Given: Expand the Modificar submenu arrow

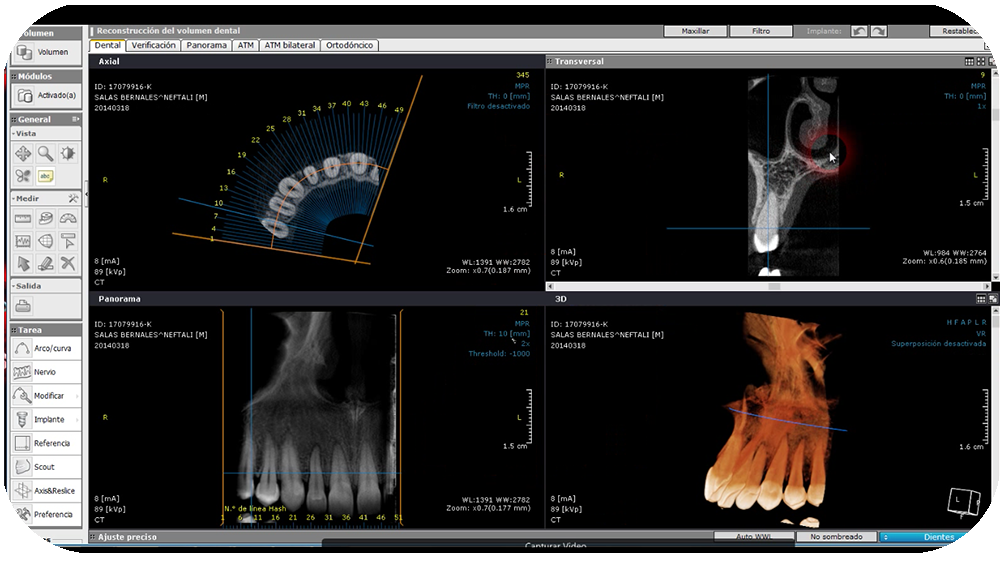Looking at the screenshot, I should pyautogui.click(x=78, y=396).
